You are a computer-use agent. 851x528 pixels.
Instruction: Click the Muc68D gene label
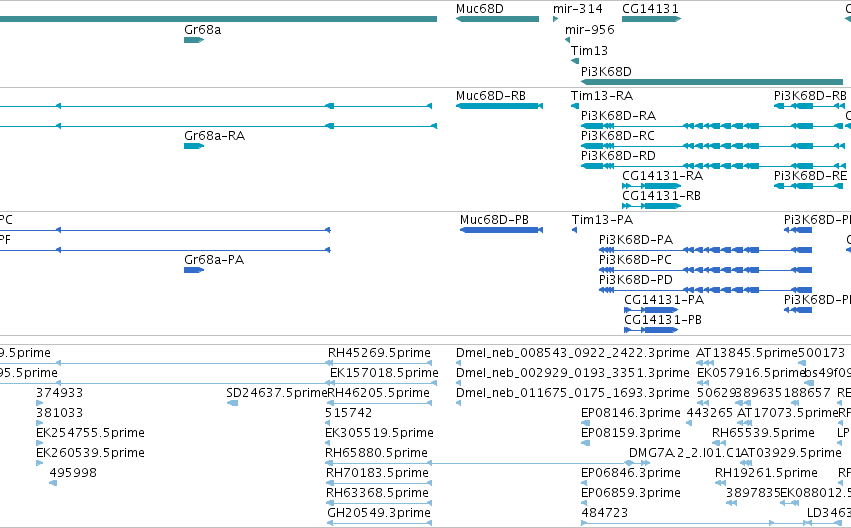point(480,9)
